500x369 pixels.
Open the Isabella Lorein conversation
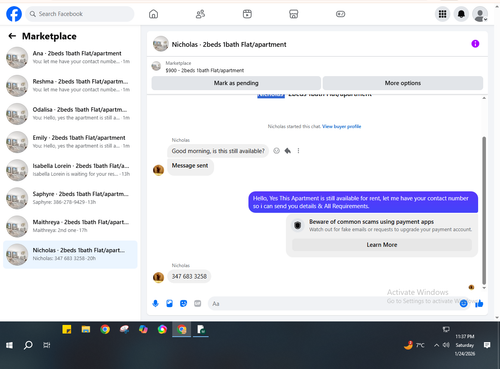[x=70, y=170]
